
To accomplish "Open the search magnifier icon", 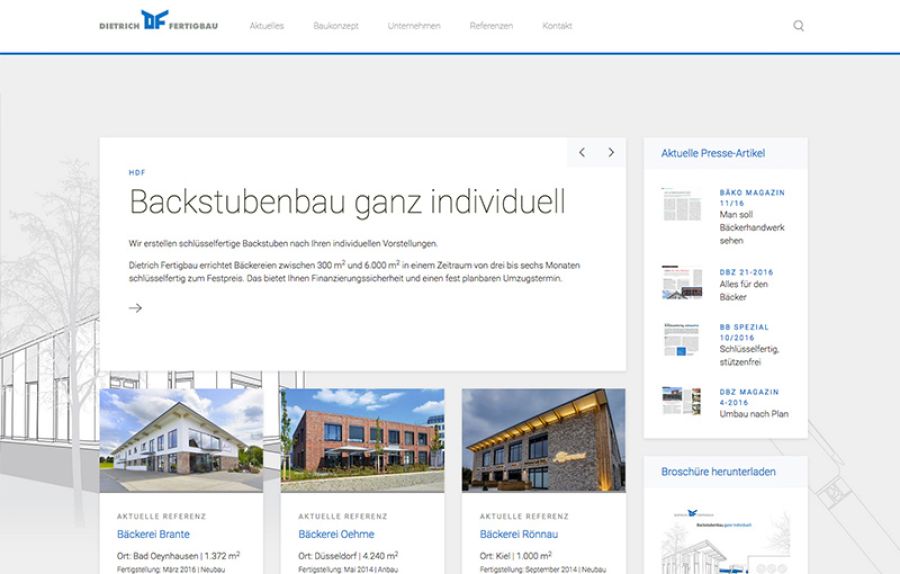I will (x=798, y=26).
